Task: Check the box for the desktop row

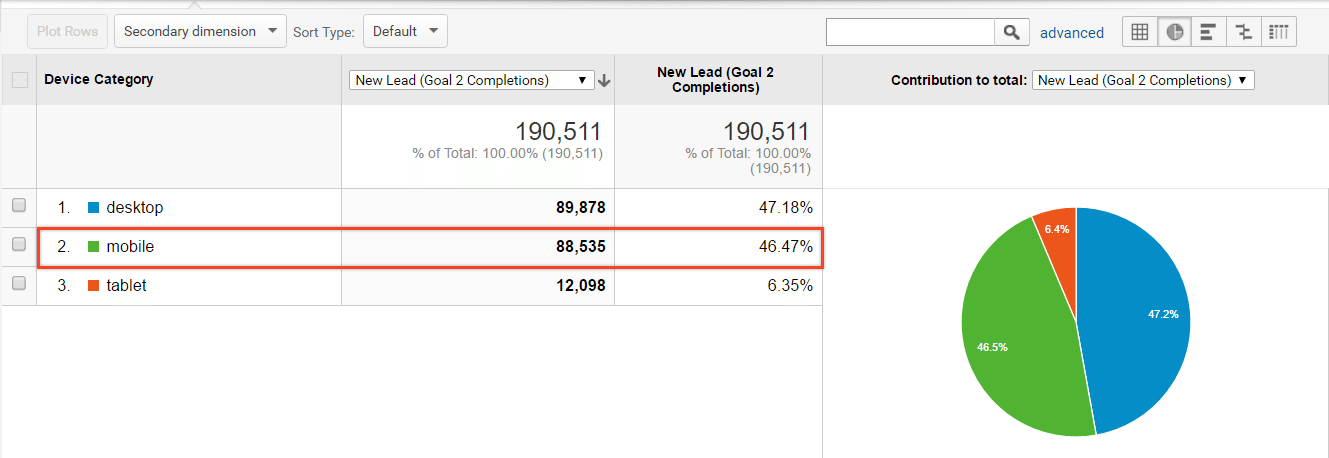Action: click(x=19, y=206)
